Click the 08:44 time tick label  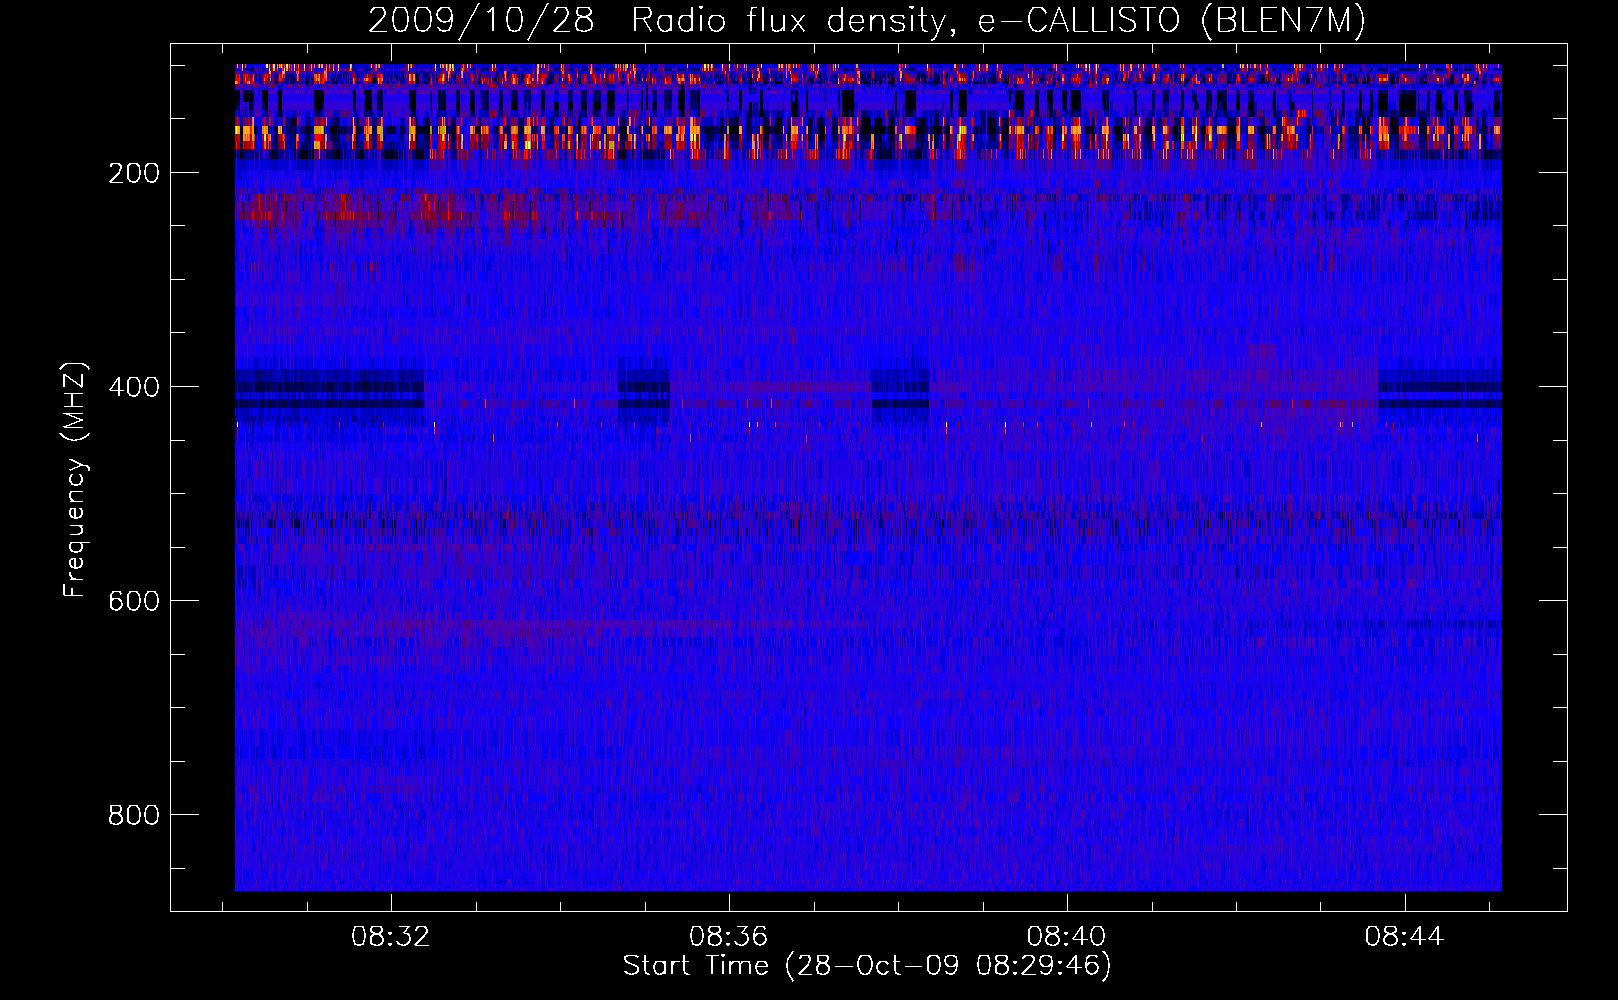[1405, 937]
